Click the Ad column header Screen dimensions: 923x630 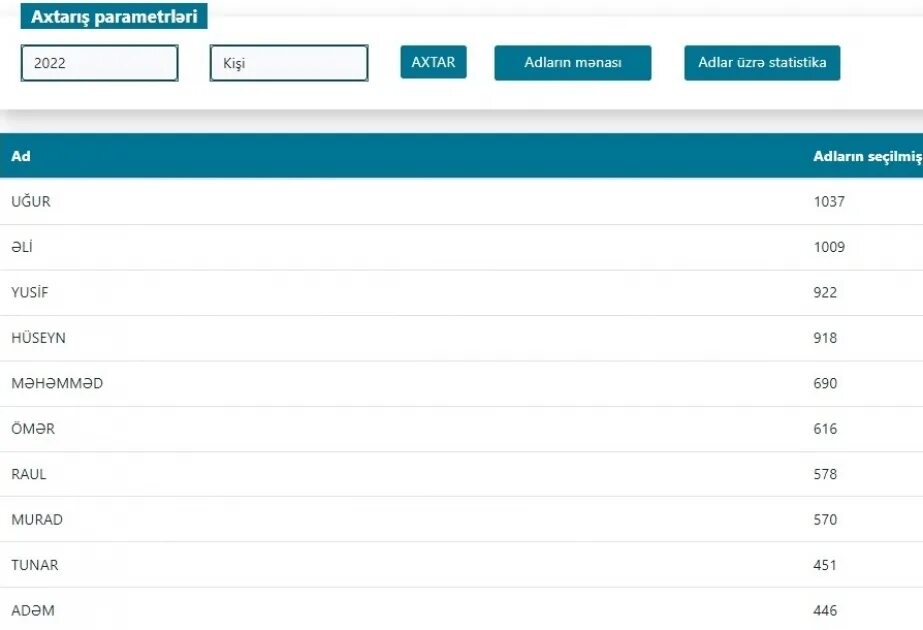(21, 156)
